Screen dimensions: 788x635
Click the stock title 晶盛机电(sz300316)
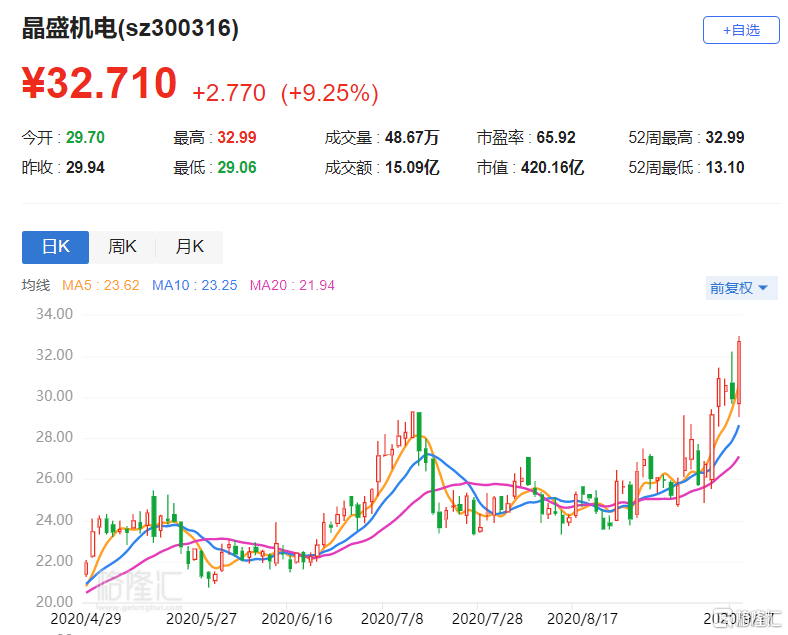tap(130, 28)
